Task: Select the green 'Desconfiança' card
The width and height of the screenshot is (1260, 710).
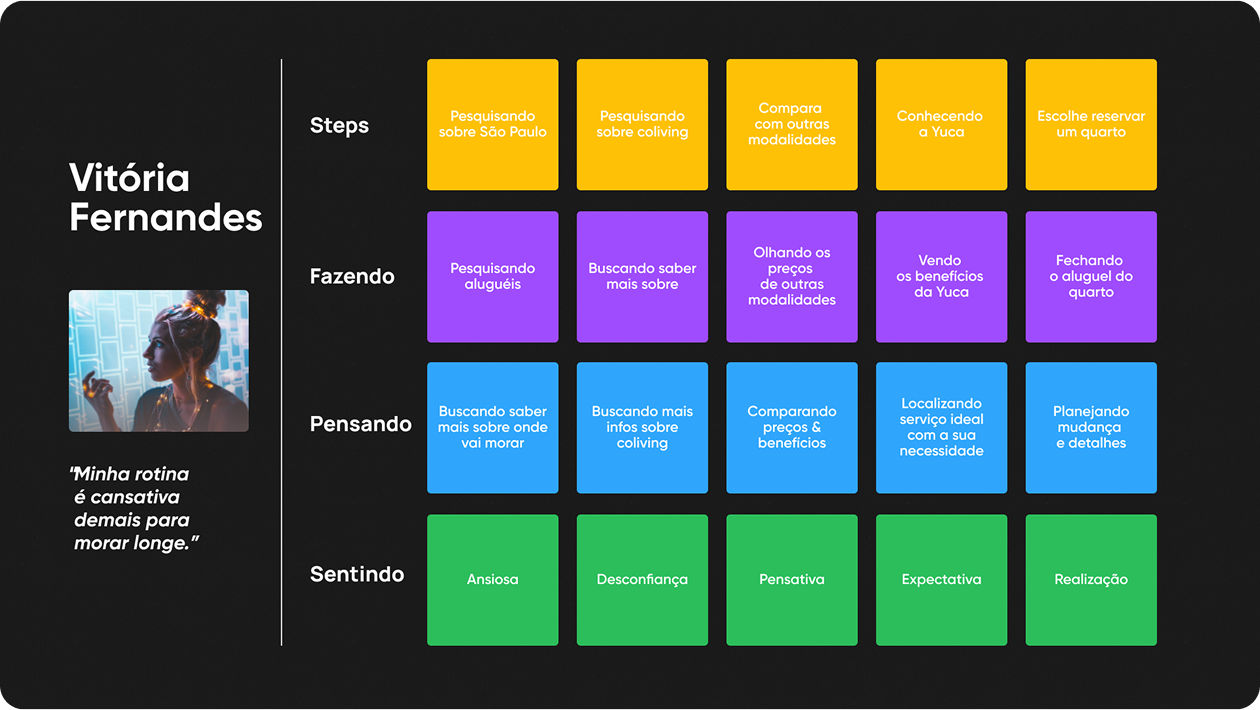Action: (642, 580)
